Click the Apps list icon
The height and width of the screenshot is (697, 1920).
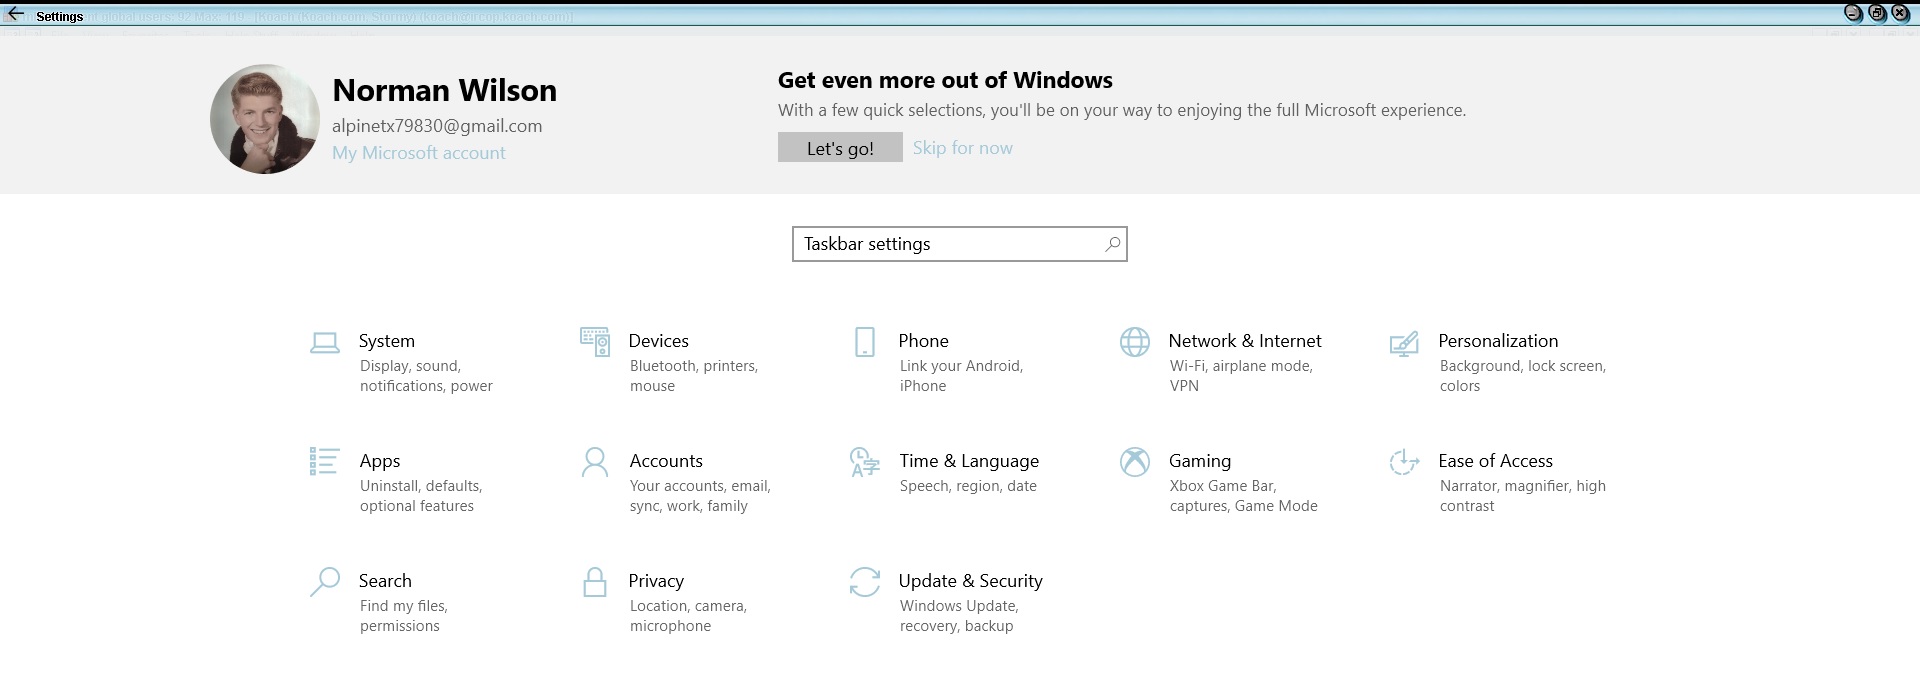click(x=324, y=461)
